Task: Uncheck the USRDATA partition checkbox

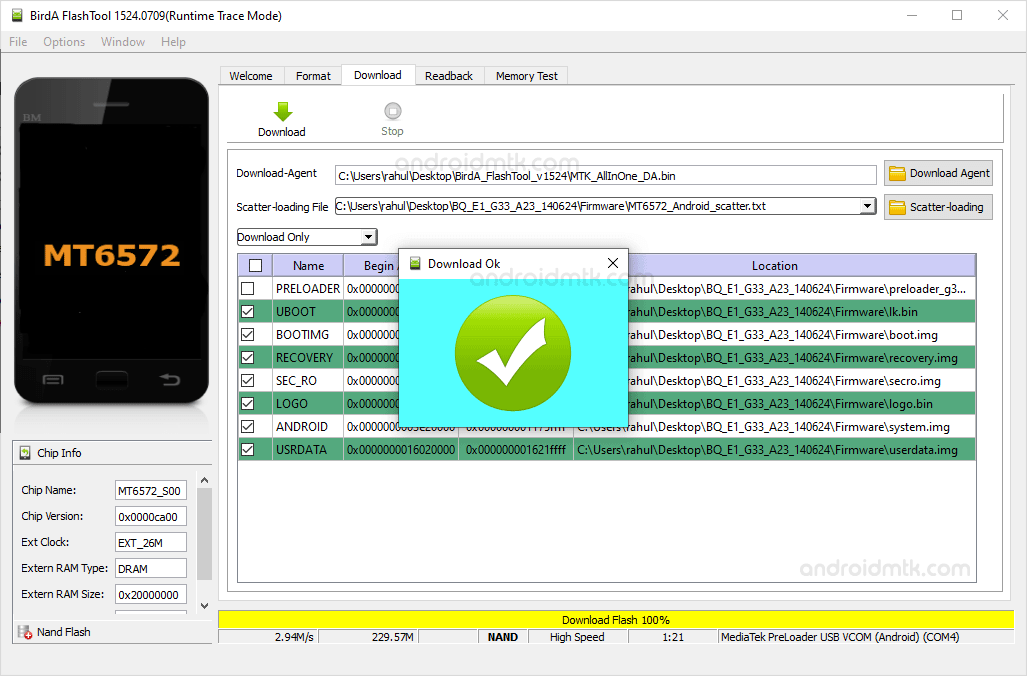Action: (x=247, y=450)
